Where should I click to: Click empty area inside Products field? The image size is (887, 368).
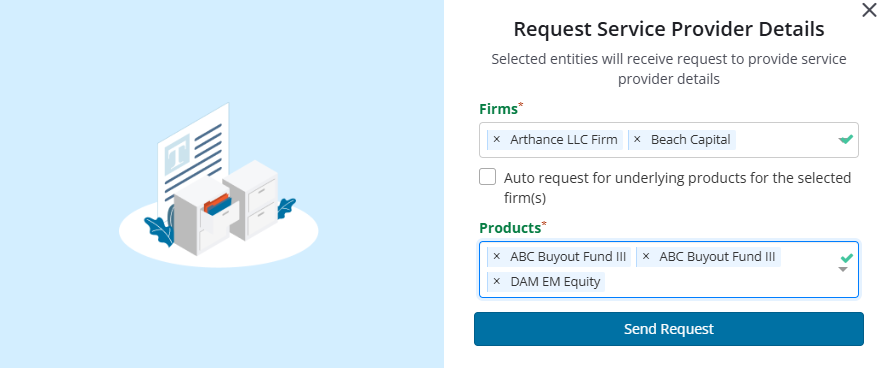coord(718,282)
